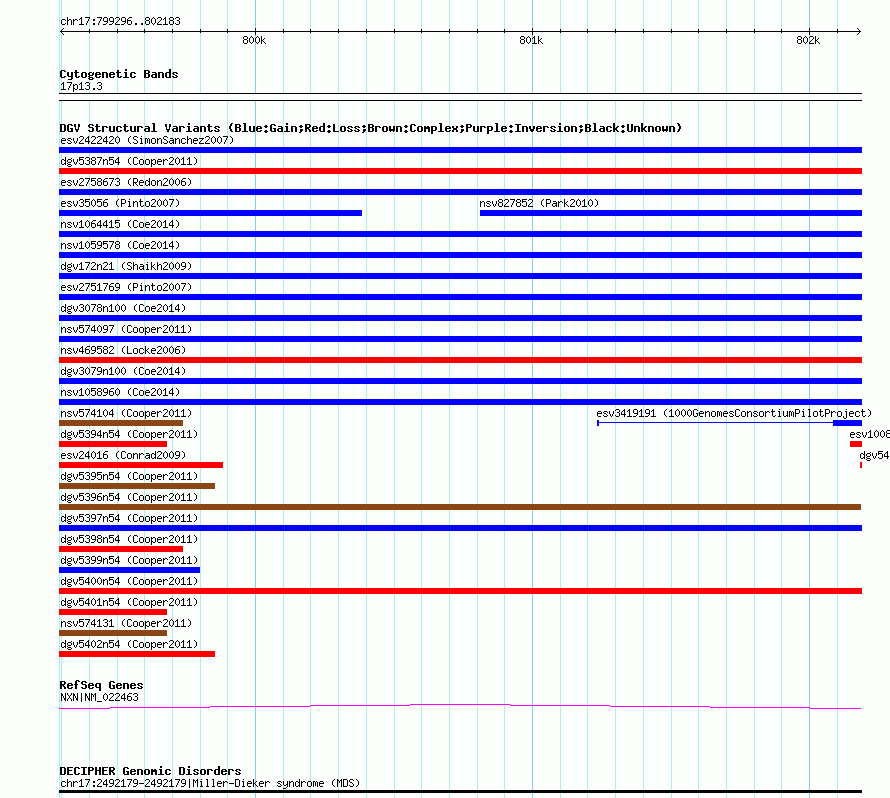
Task: Open dgv5395n54 (Cooper2011) label
Action: [129, 476]
